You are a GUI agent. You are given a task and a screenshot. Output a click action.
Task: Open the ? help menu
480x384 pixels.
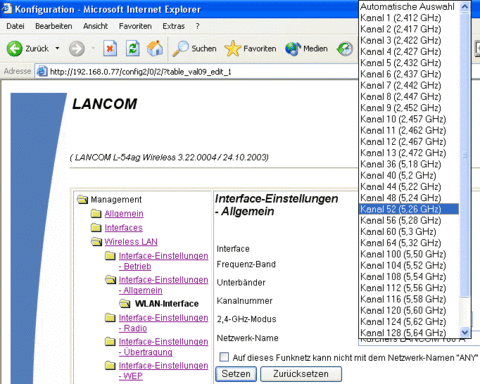197,26
